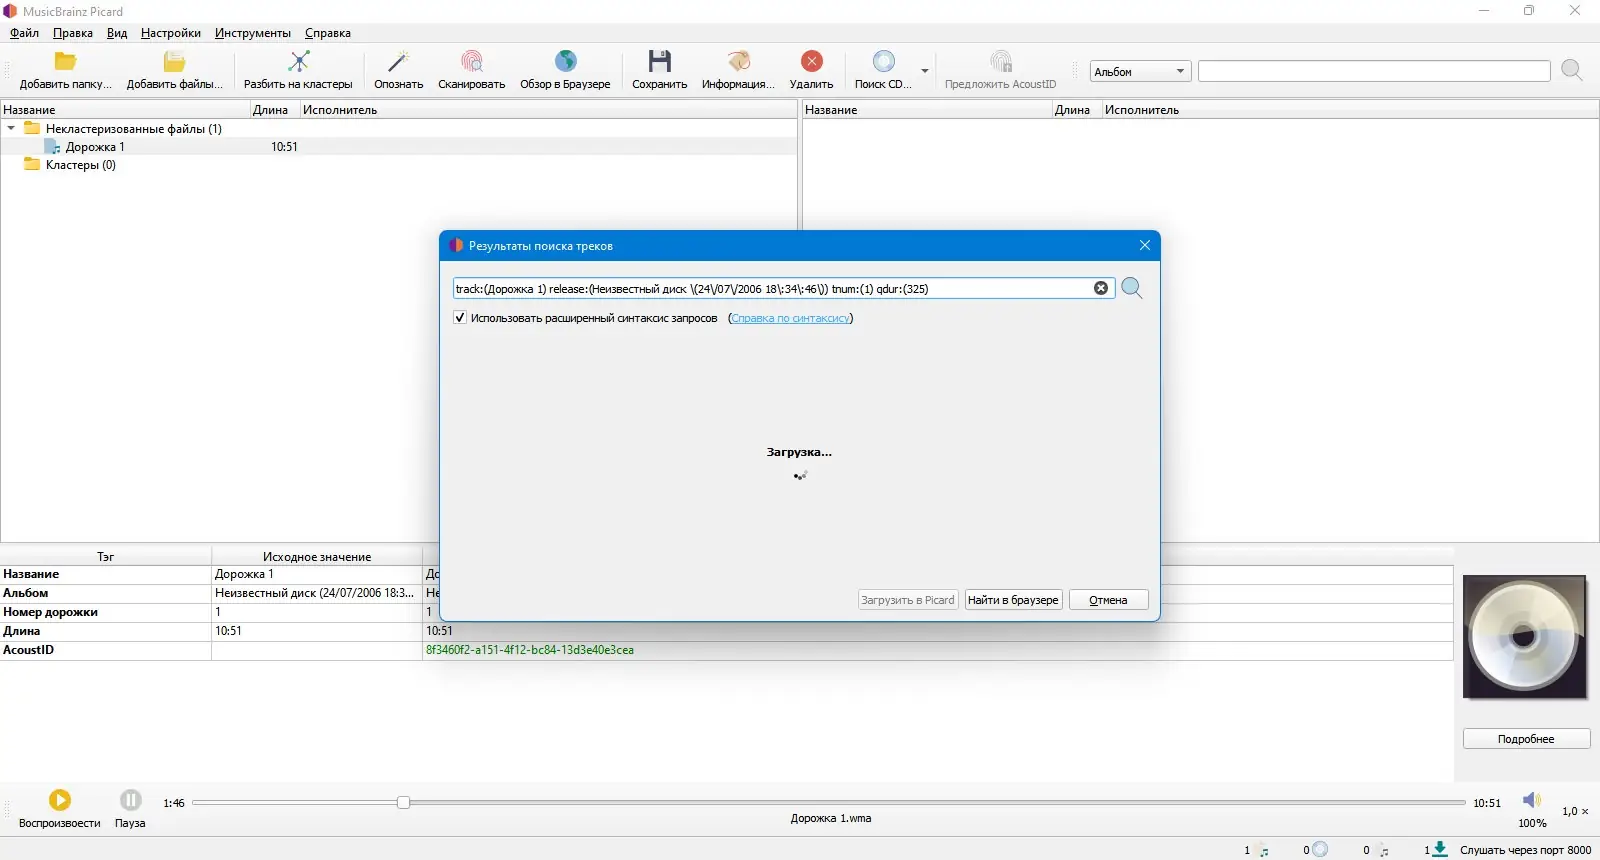Click the Название column header in the left pane
The height and width of the screenshot is (860, 1600).
125,110
